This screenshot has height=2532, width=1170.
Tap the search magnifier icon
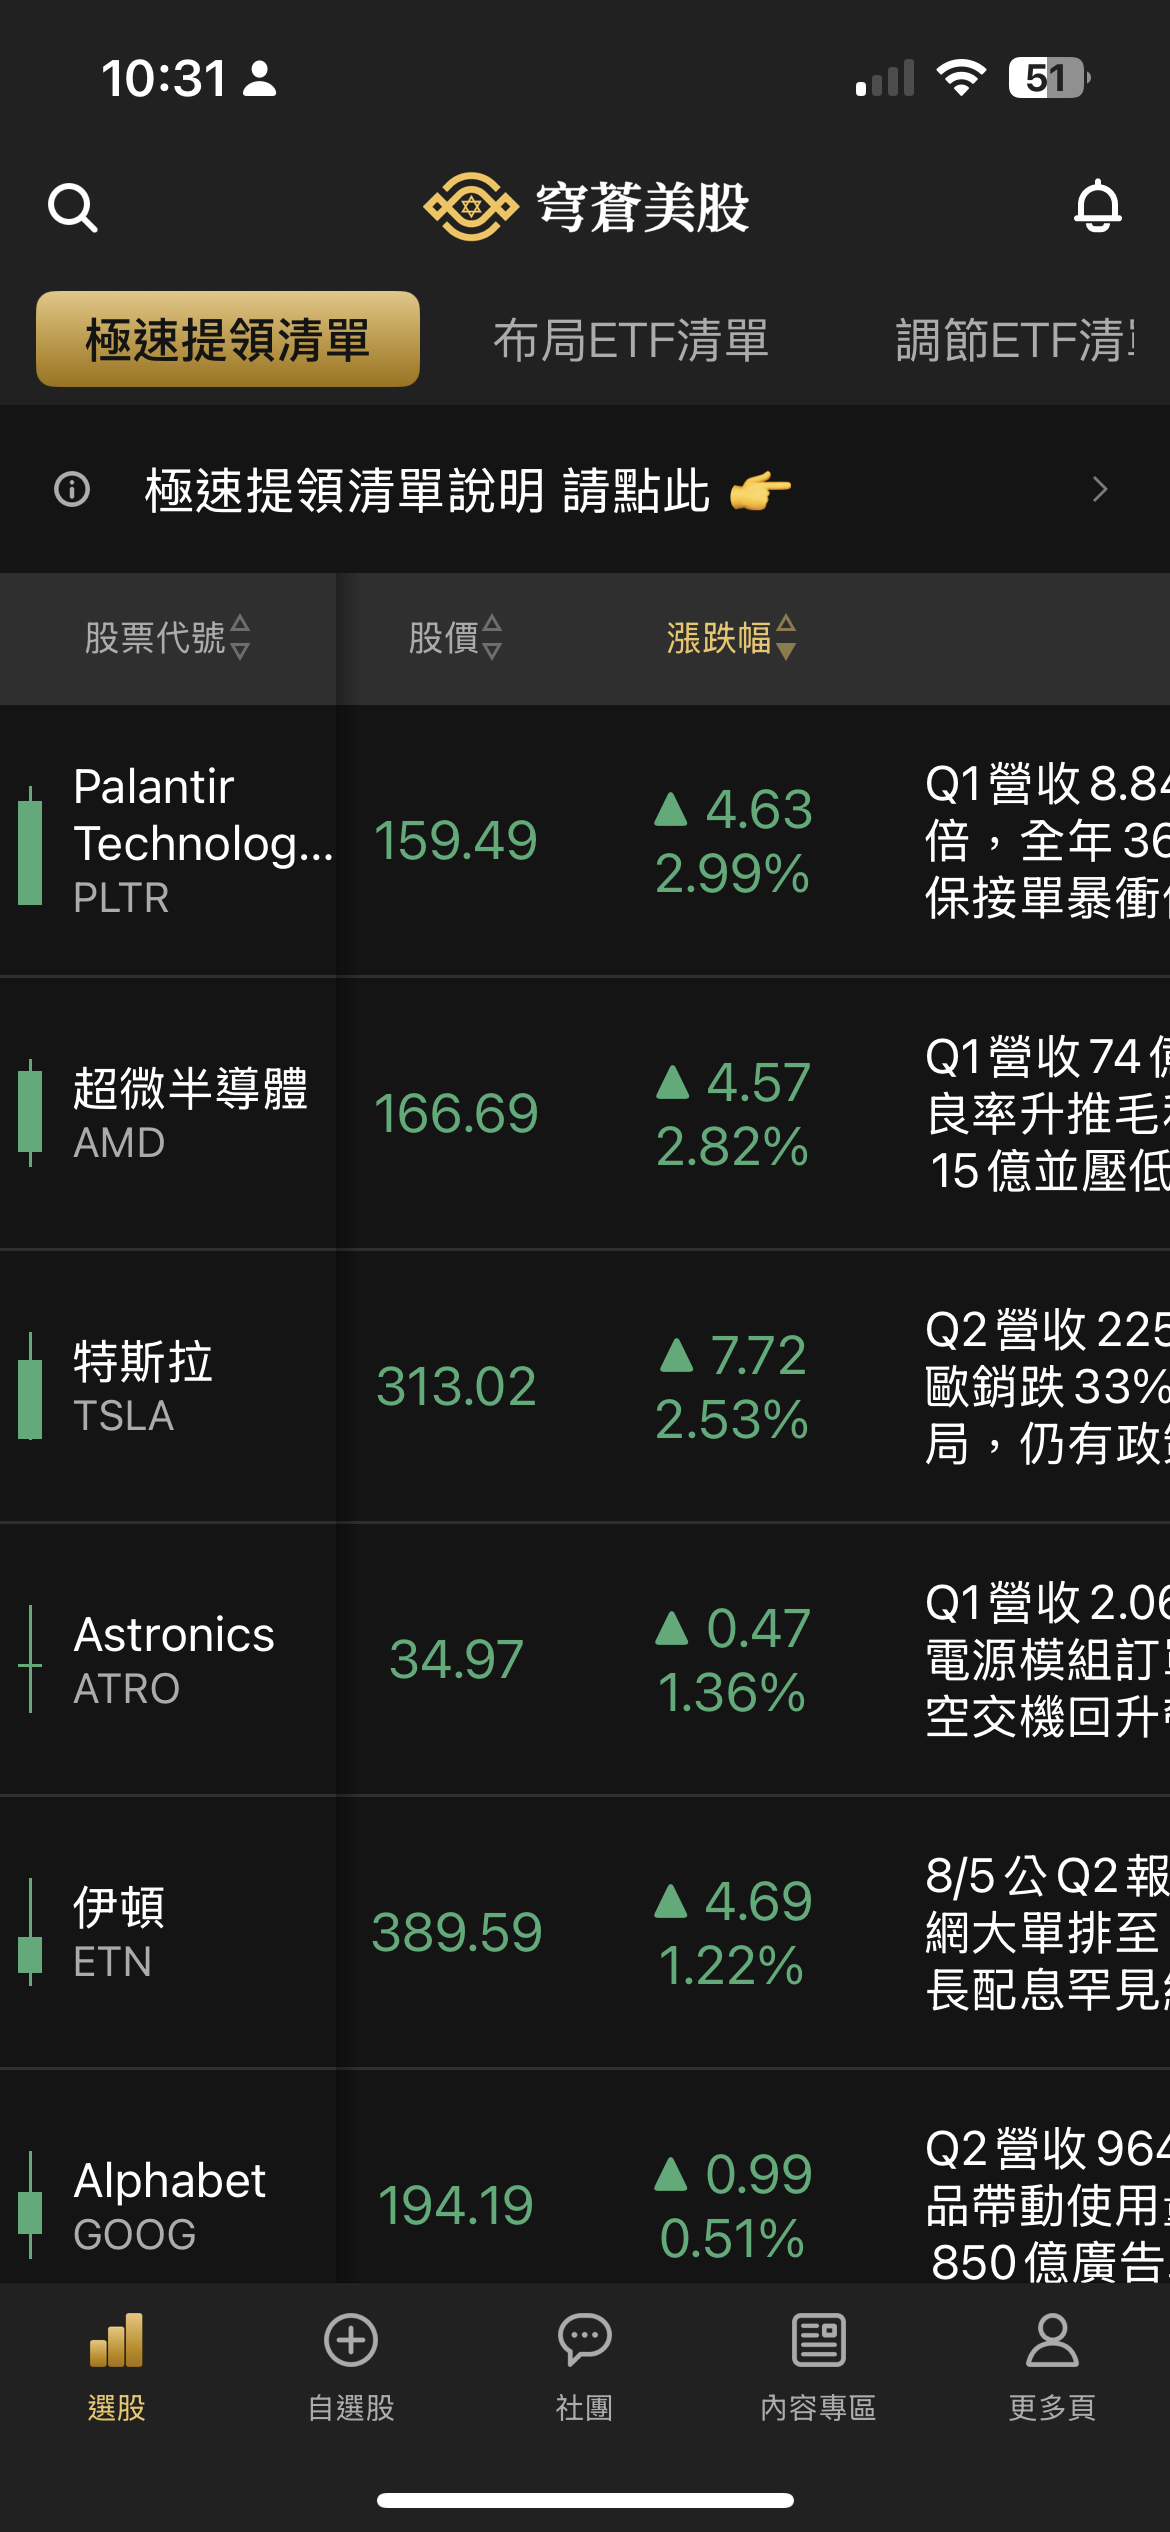72,208
